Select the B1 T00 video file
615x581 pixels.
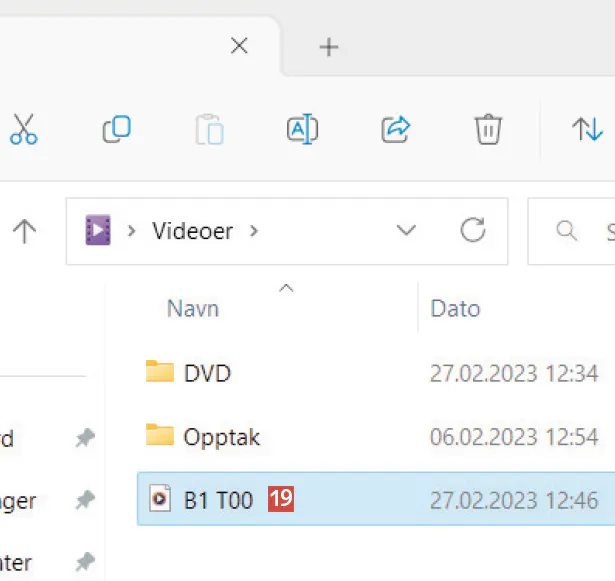(218, 499)
